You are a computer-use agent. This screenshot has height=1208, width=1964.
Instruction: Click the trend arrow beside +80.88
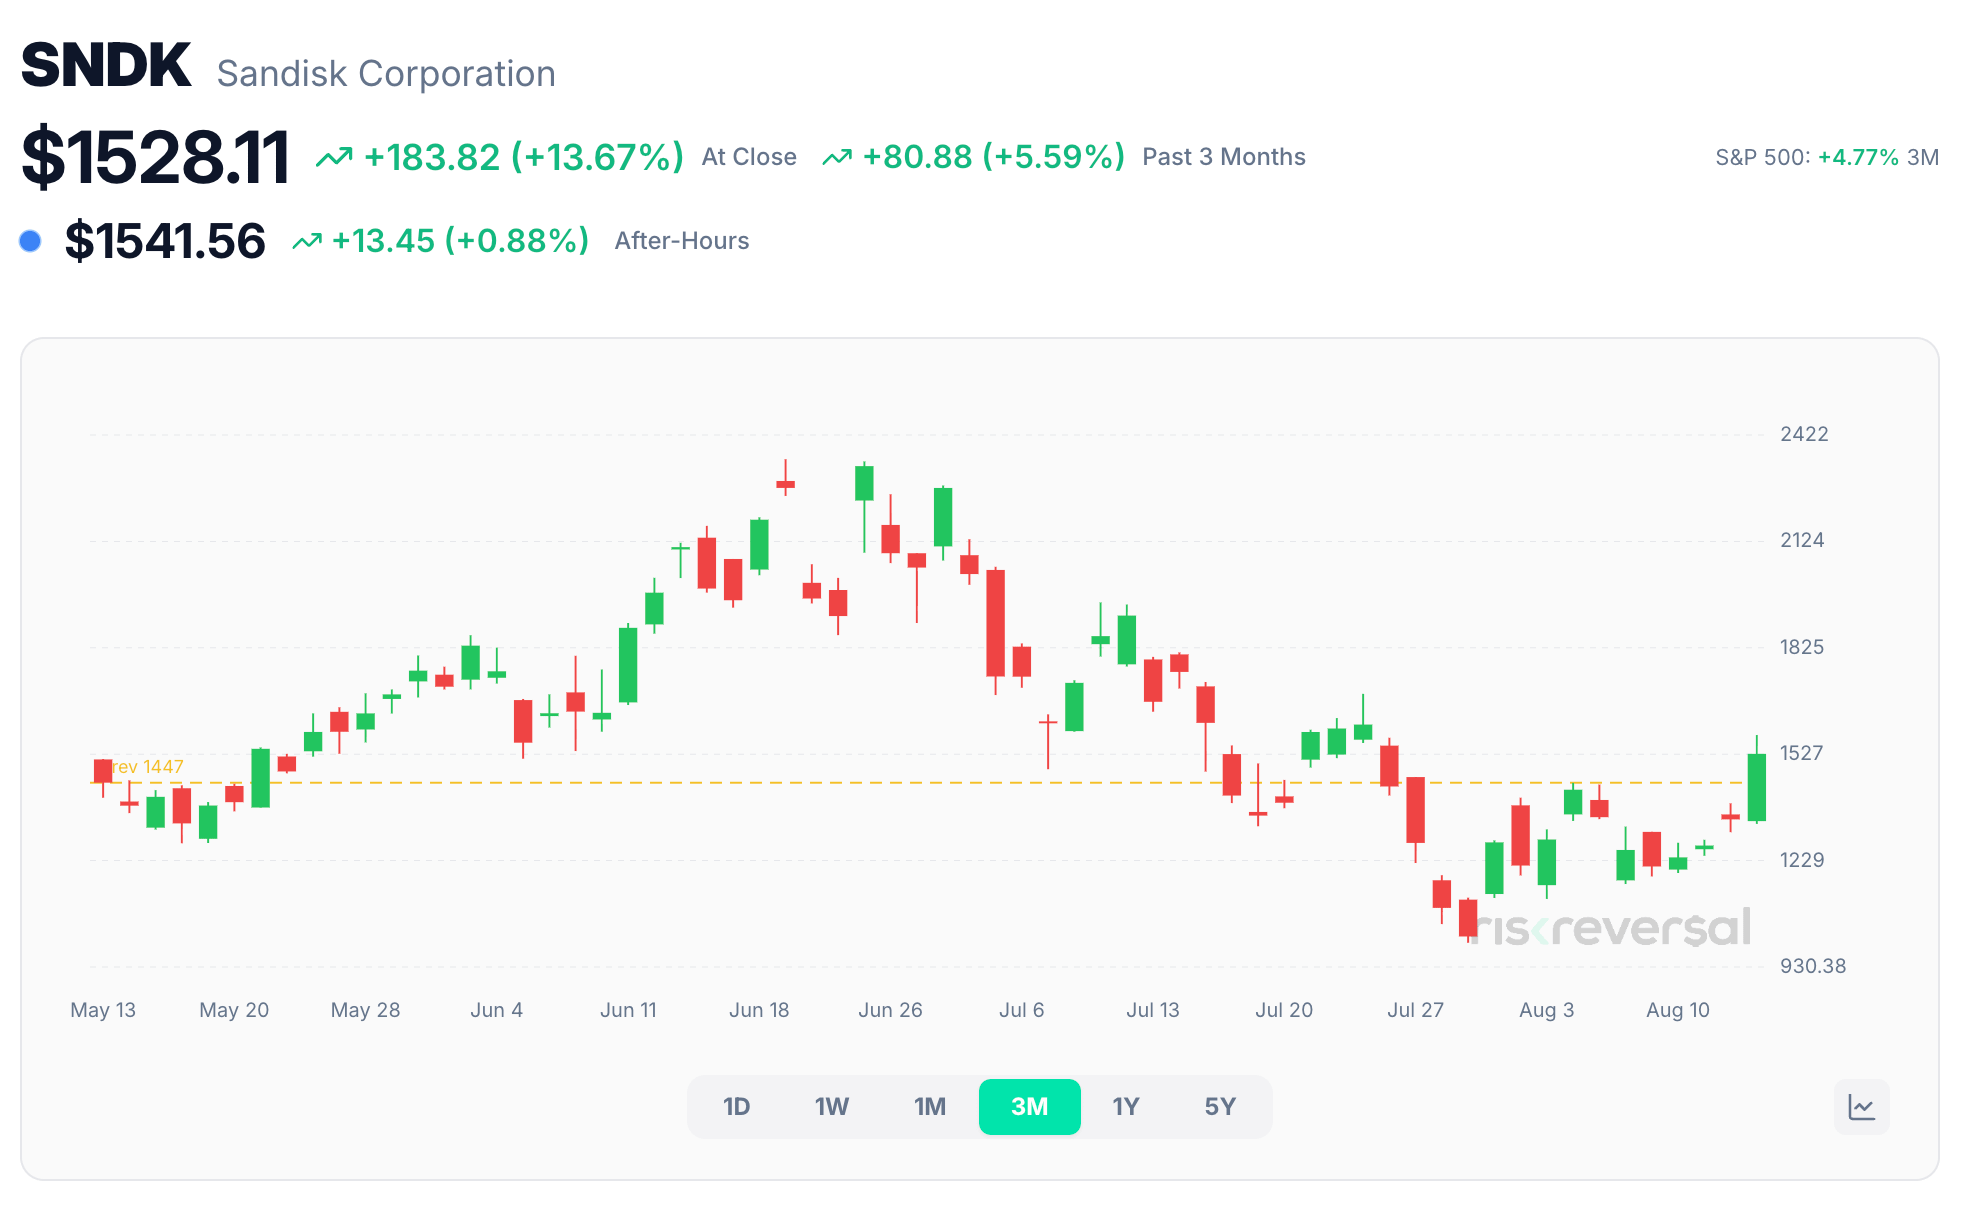(837, 158)
